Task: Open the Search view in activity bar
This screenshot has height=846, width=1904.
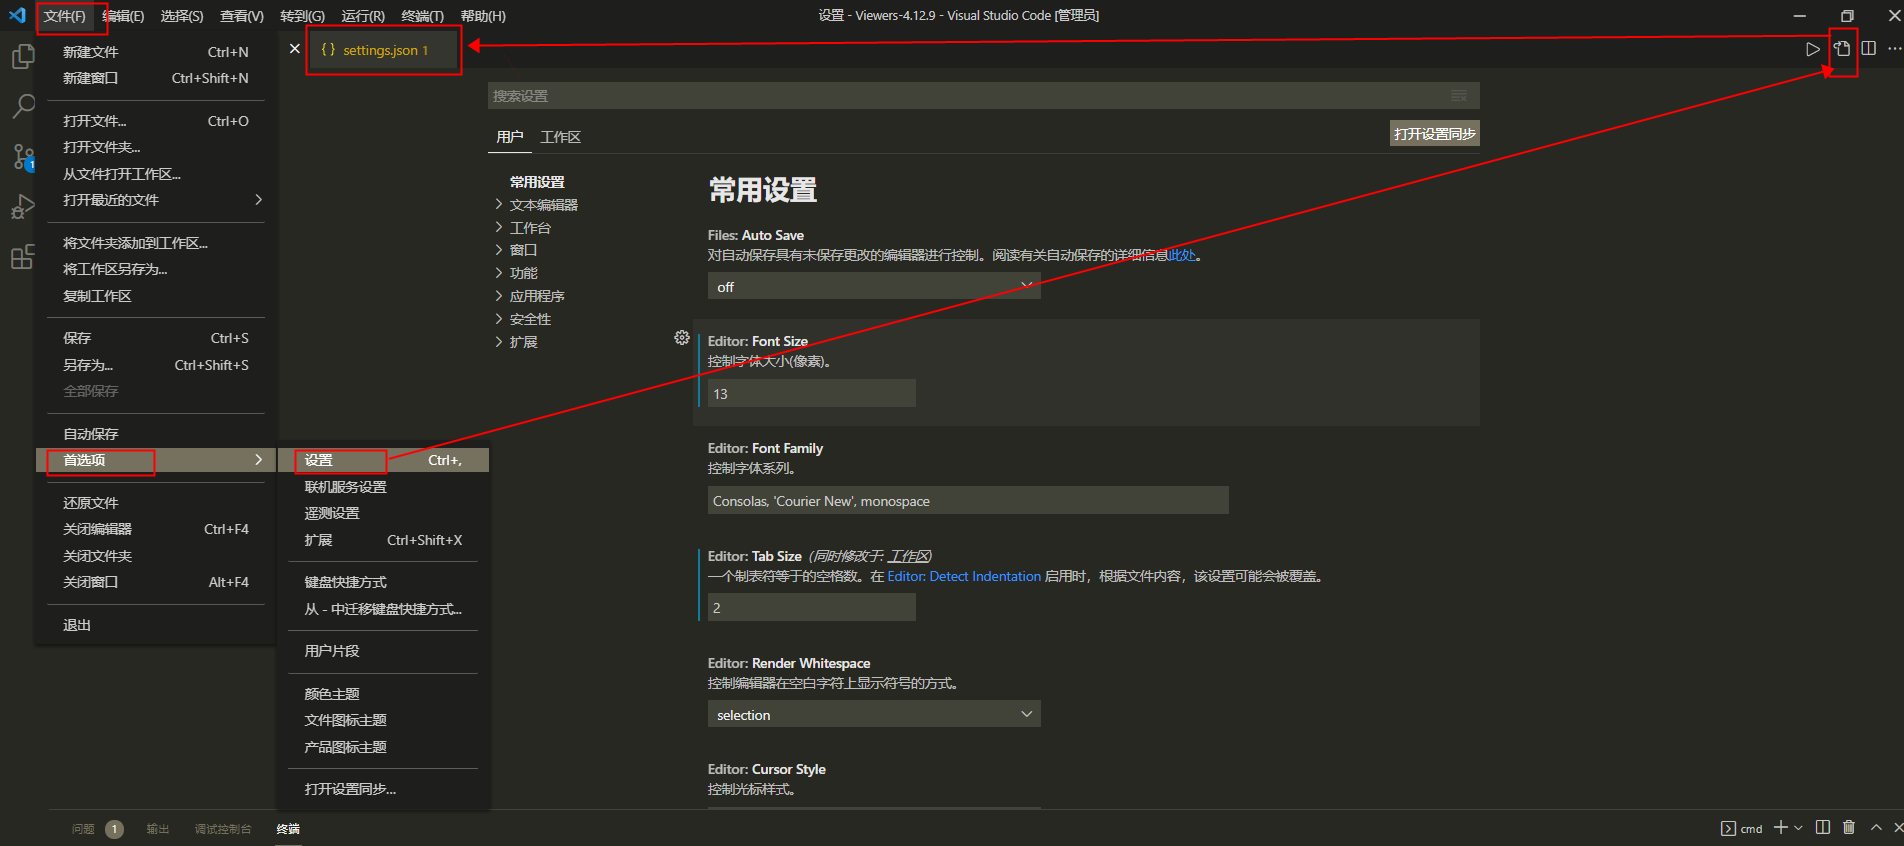Action: 22,106
